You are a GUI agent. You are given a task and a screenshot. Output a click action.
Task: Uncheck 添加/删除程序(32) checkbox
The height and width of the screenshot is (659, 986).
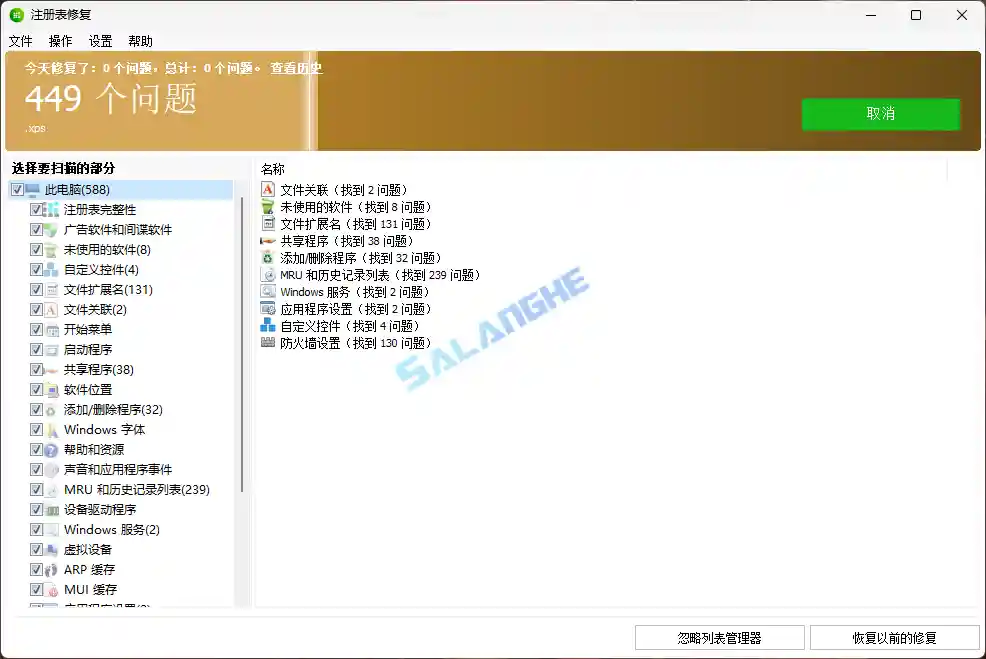[36, 409]
